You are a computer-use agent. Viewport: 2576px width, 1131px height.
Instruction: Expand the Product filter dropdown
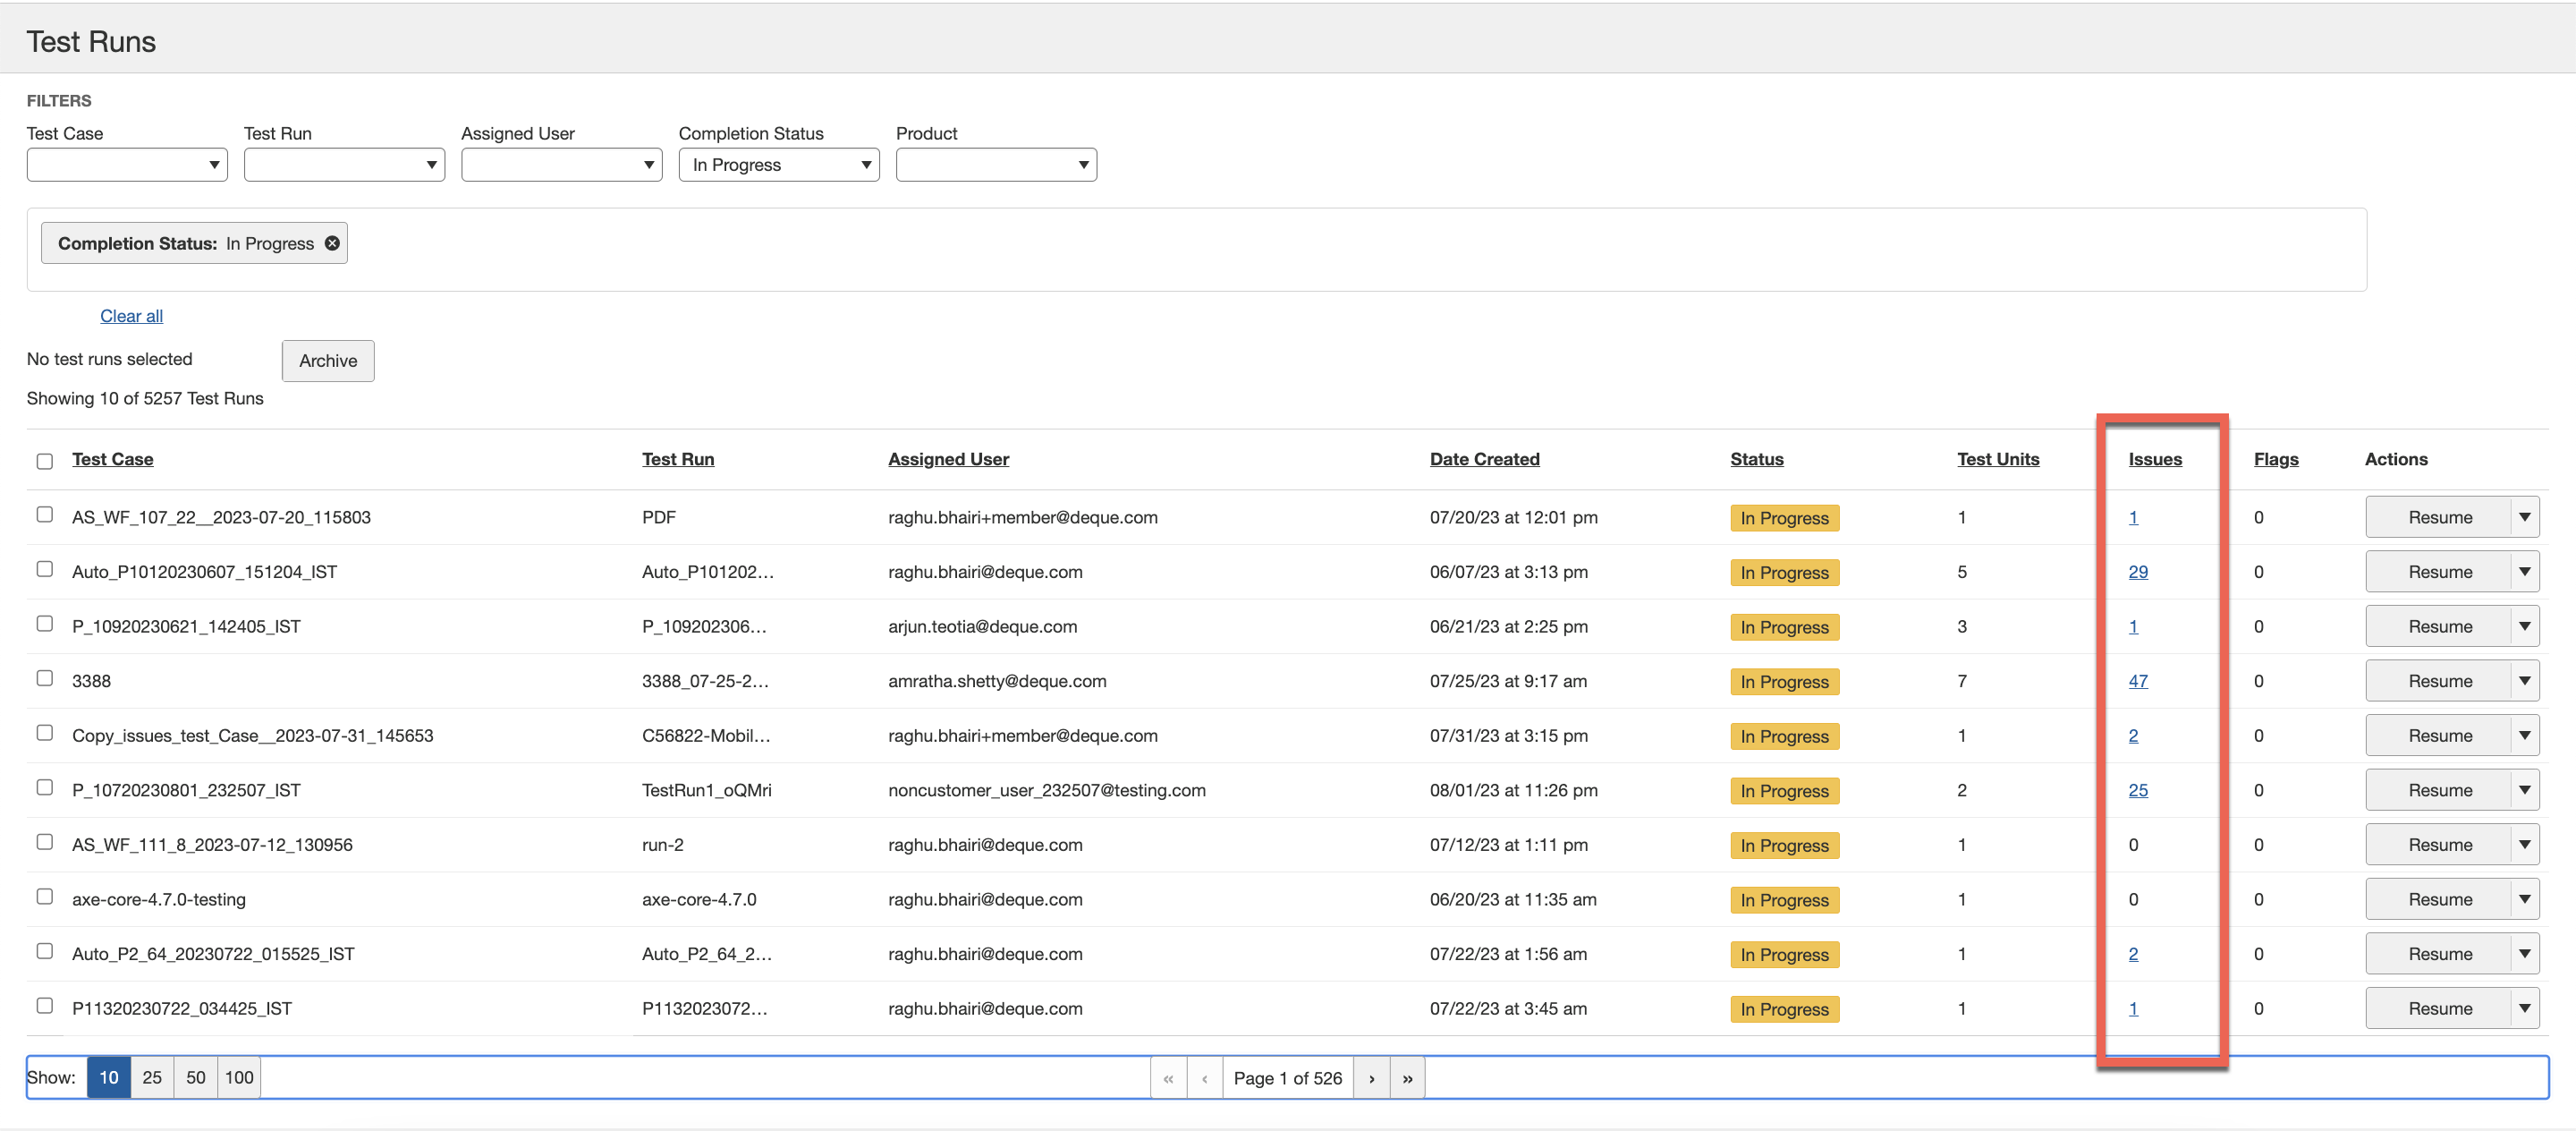tap(995, 165)
